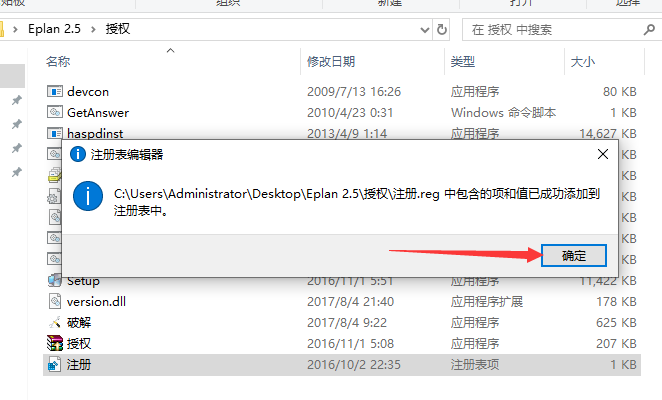Select the devcon application icon
This screenshot has width=662, height=400.
click(54, 91)
